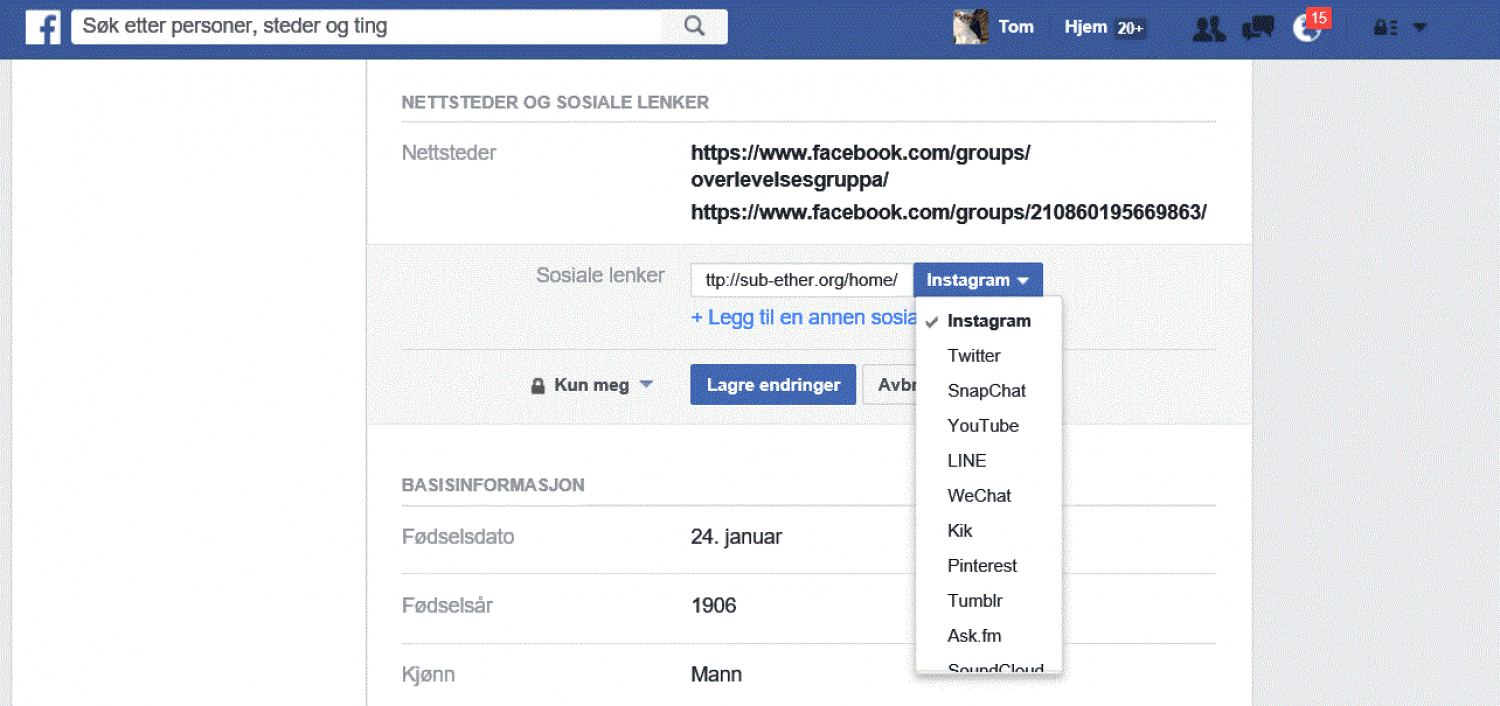Click the social link URL input field

click(800, 280)
